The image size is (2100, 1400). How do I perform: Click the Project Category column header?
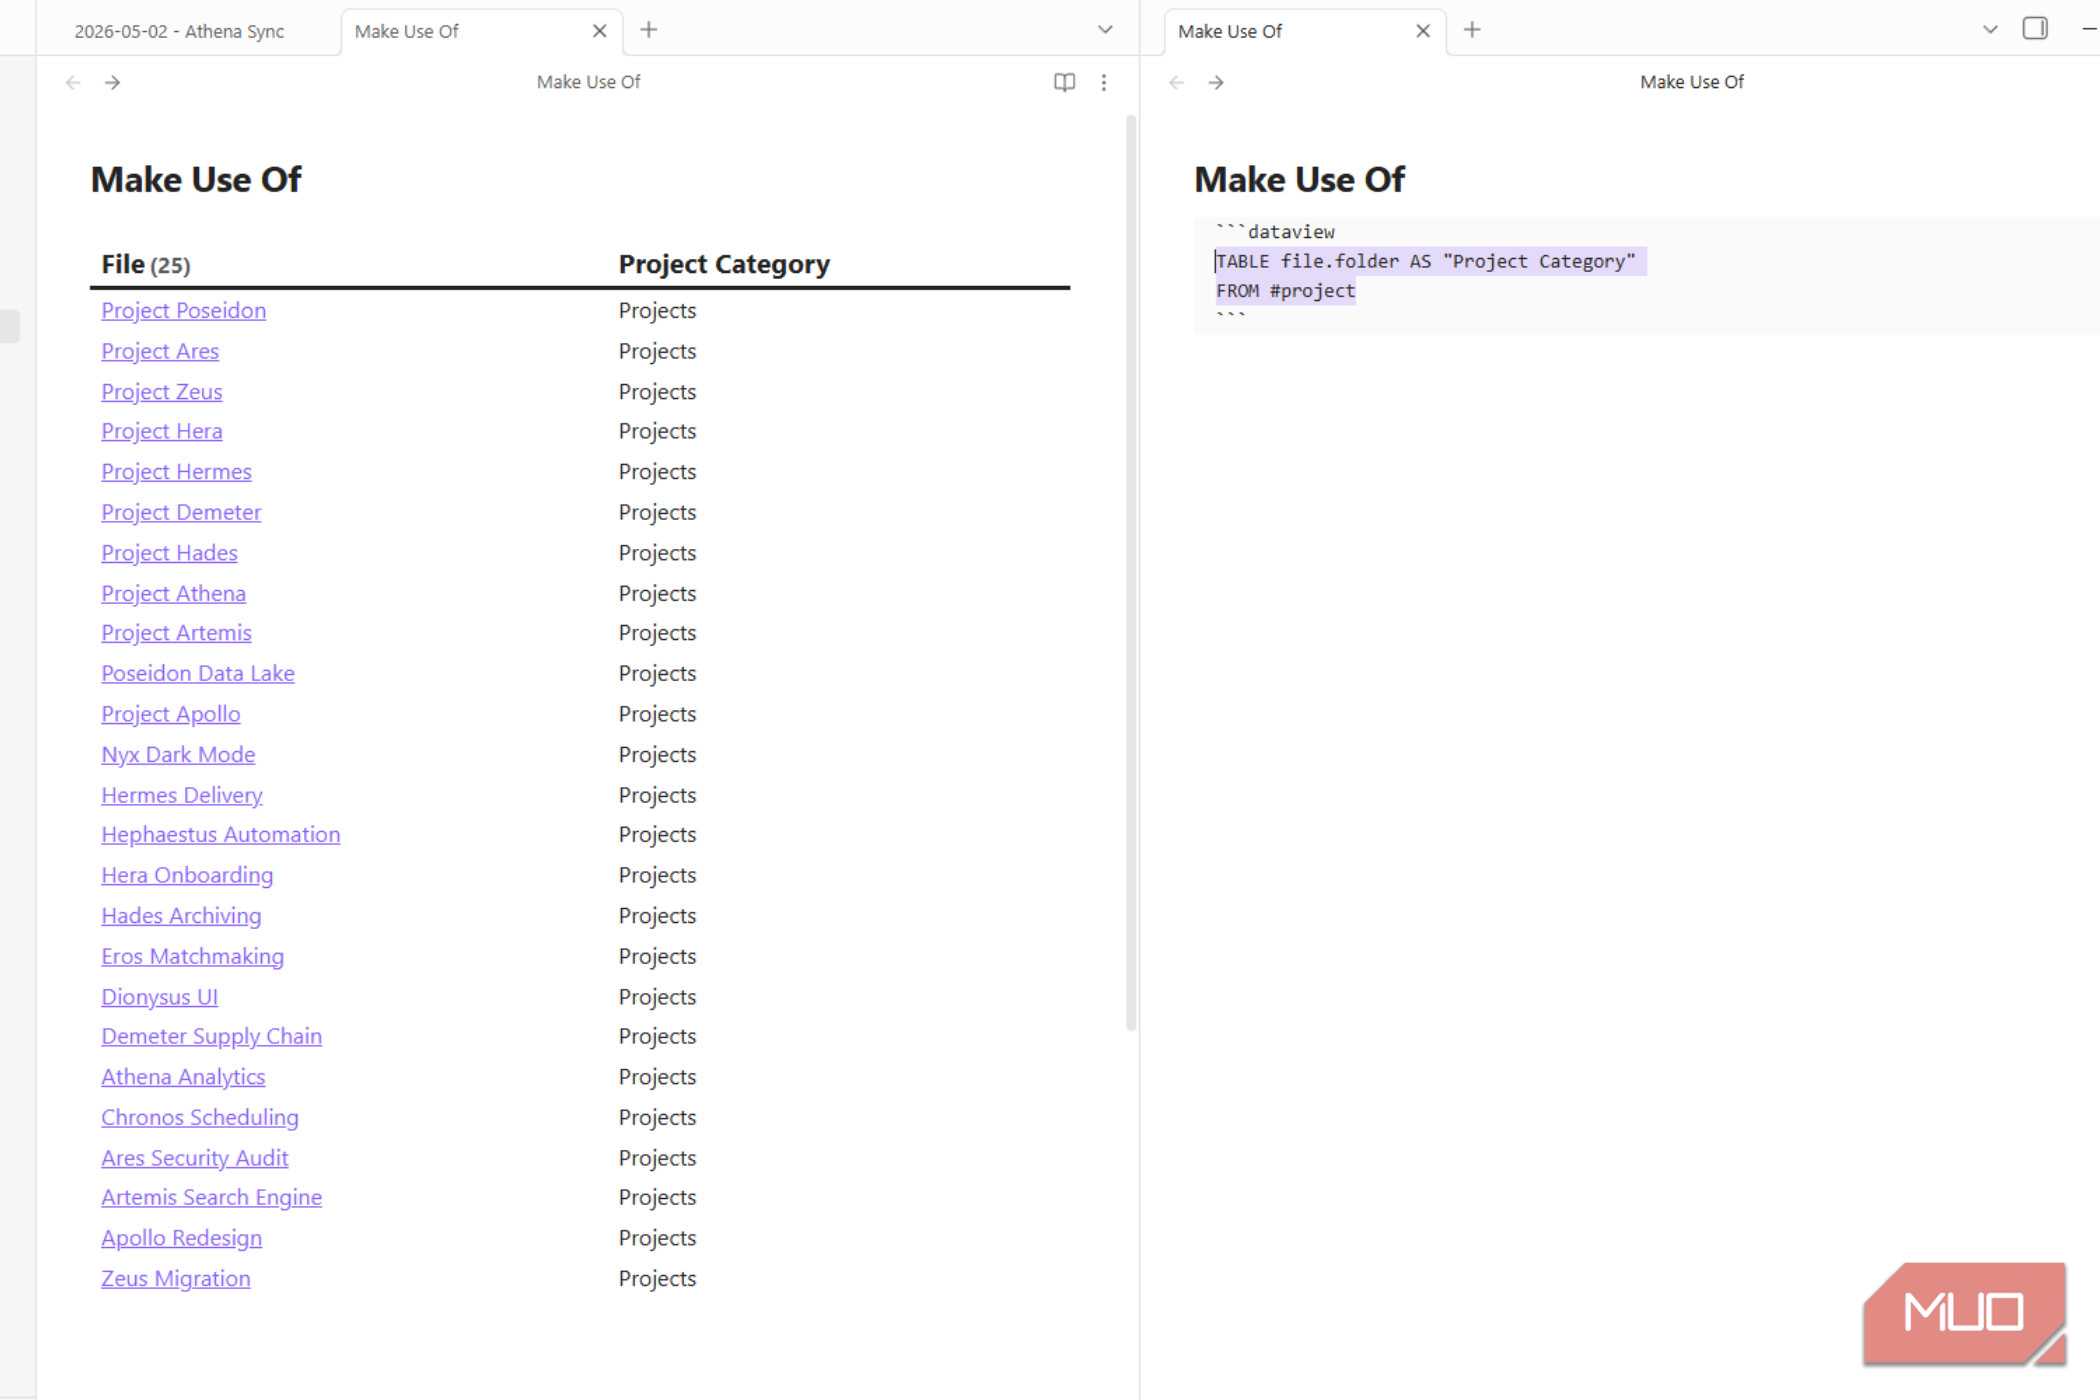[x=724, y=265]
